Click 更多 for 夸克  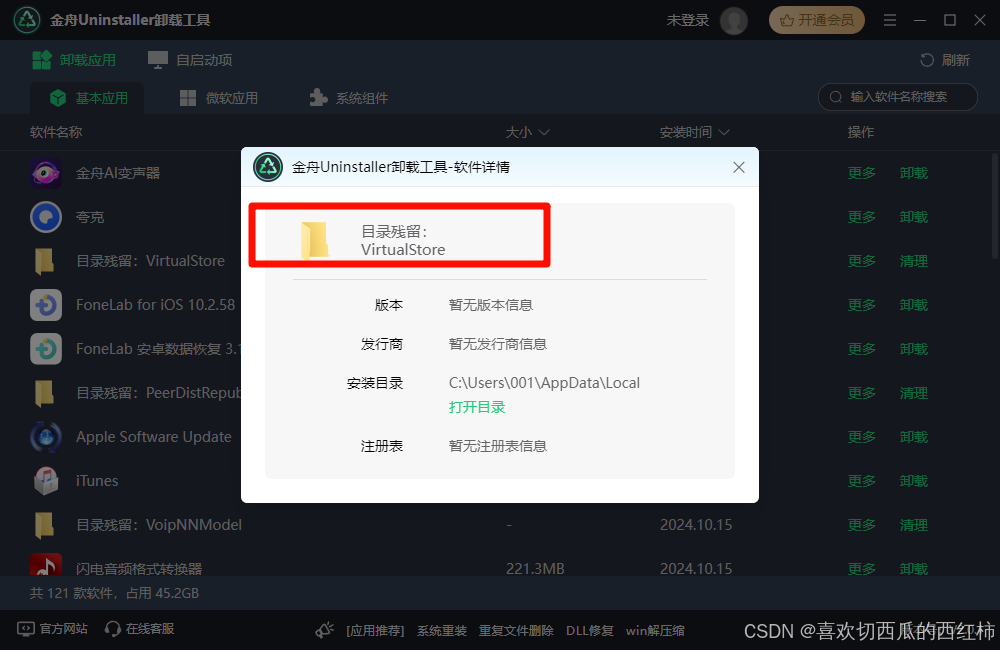[862, 217]
